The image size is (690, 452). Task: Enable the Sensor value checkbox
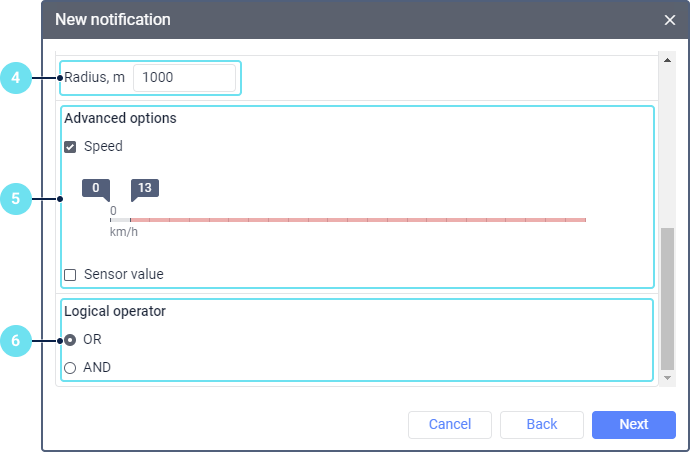(71, 274)
